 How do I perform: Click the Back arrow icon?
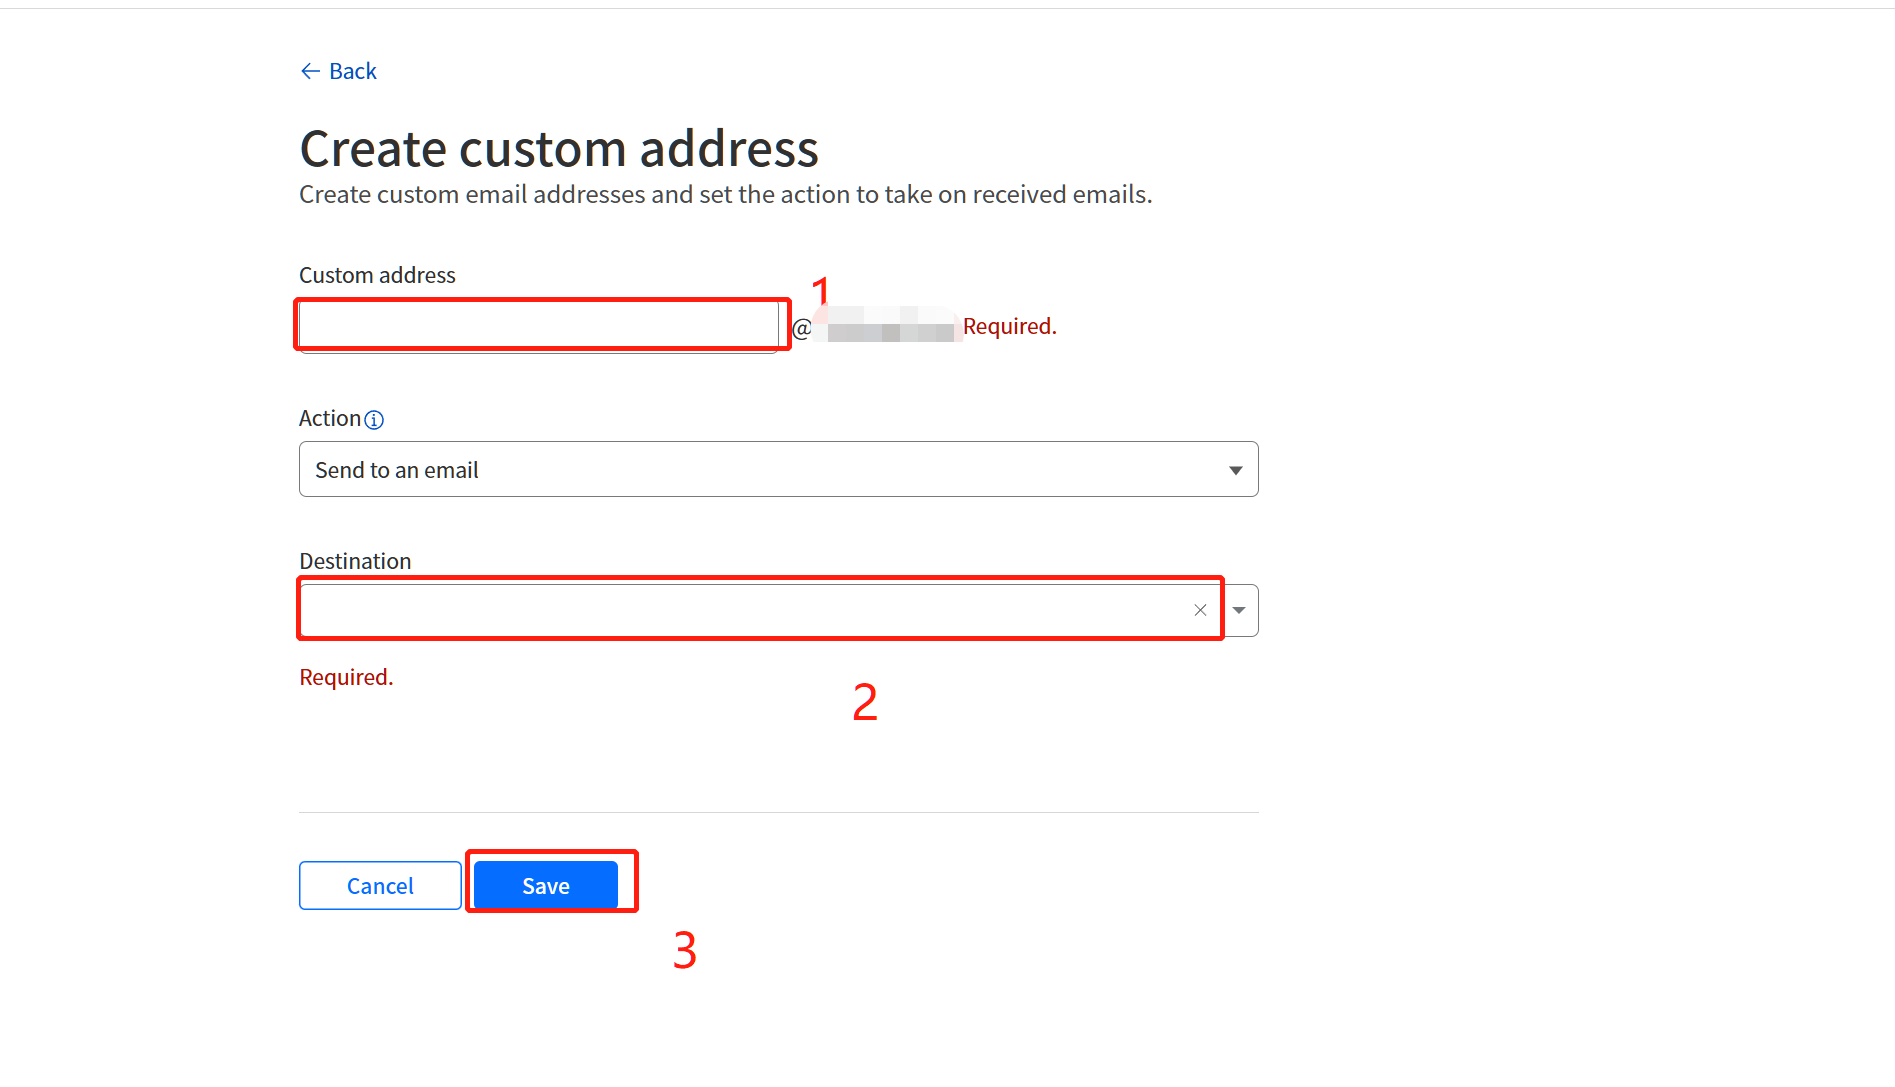pyautogui.click(x=310, y=71)
